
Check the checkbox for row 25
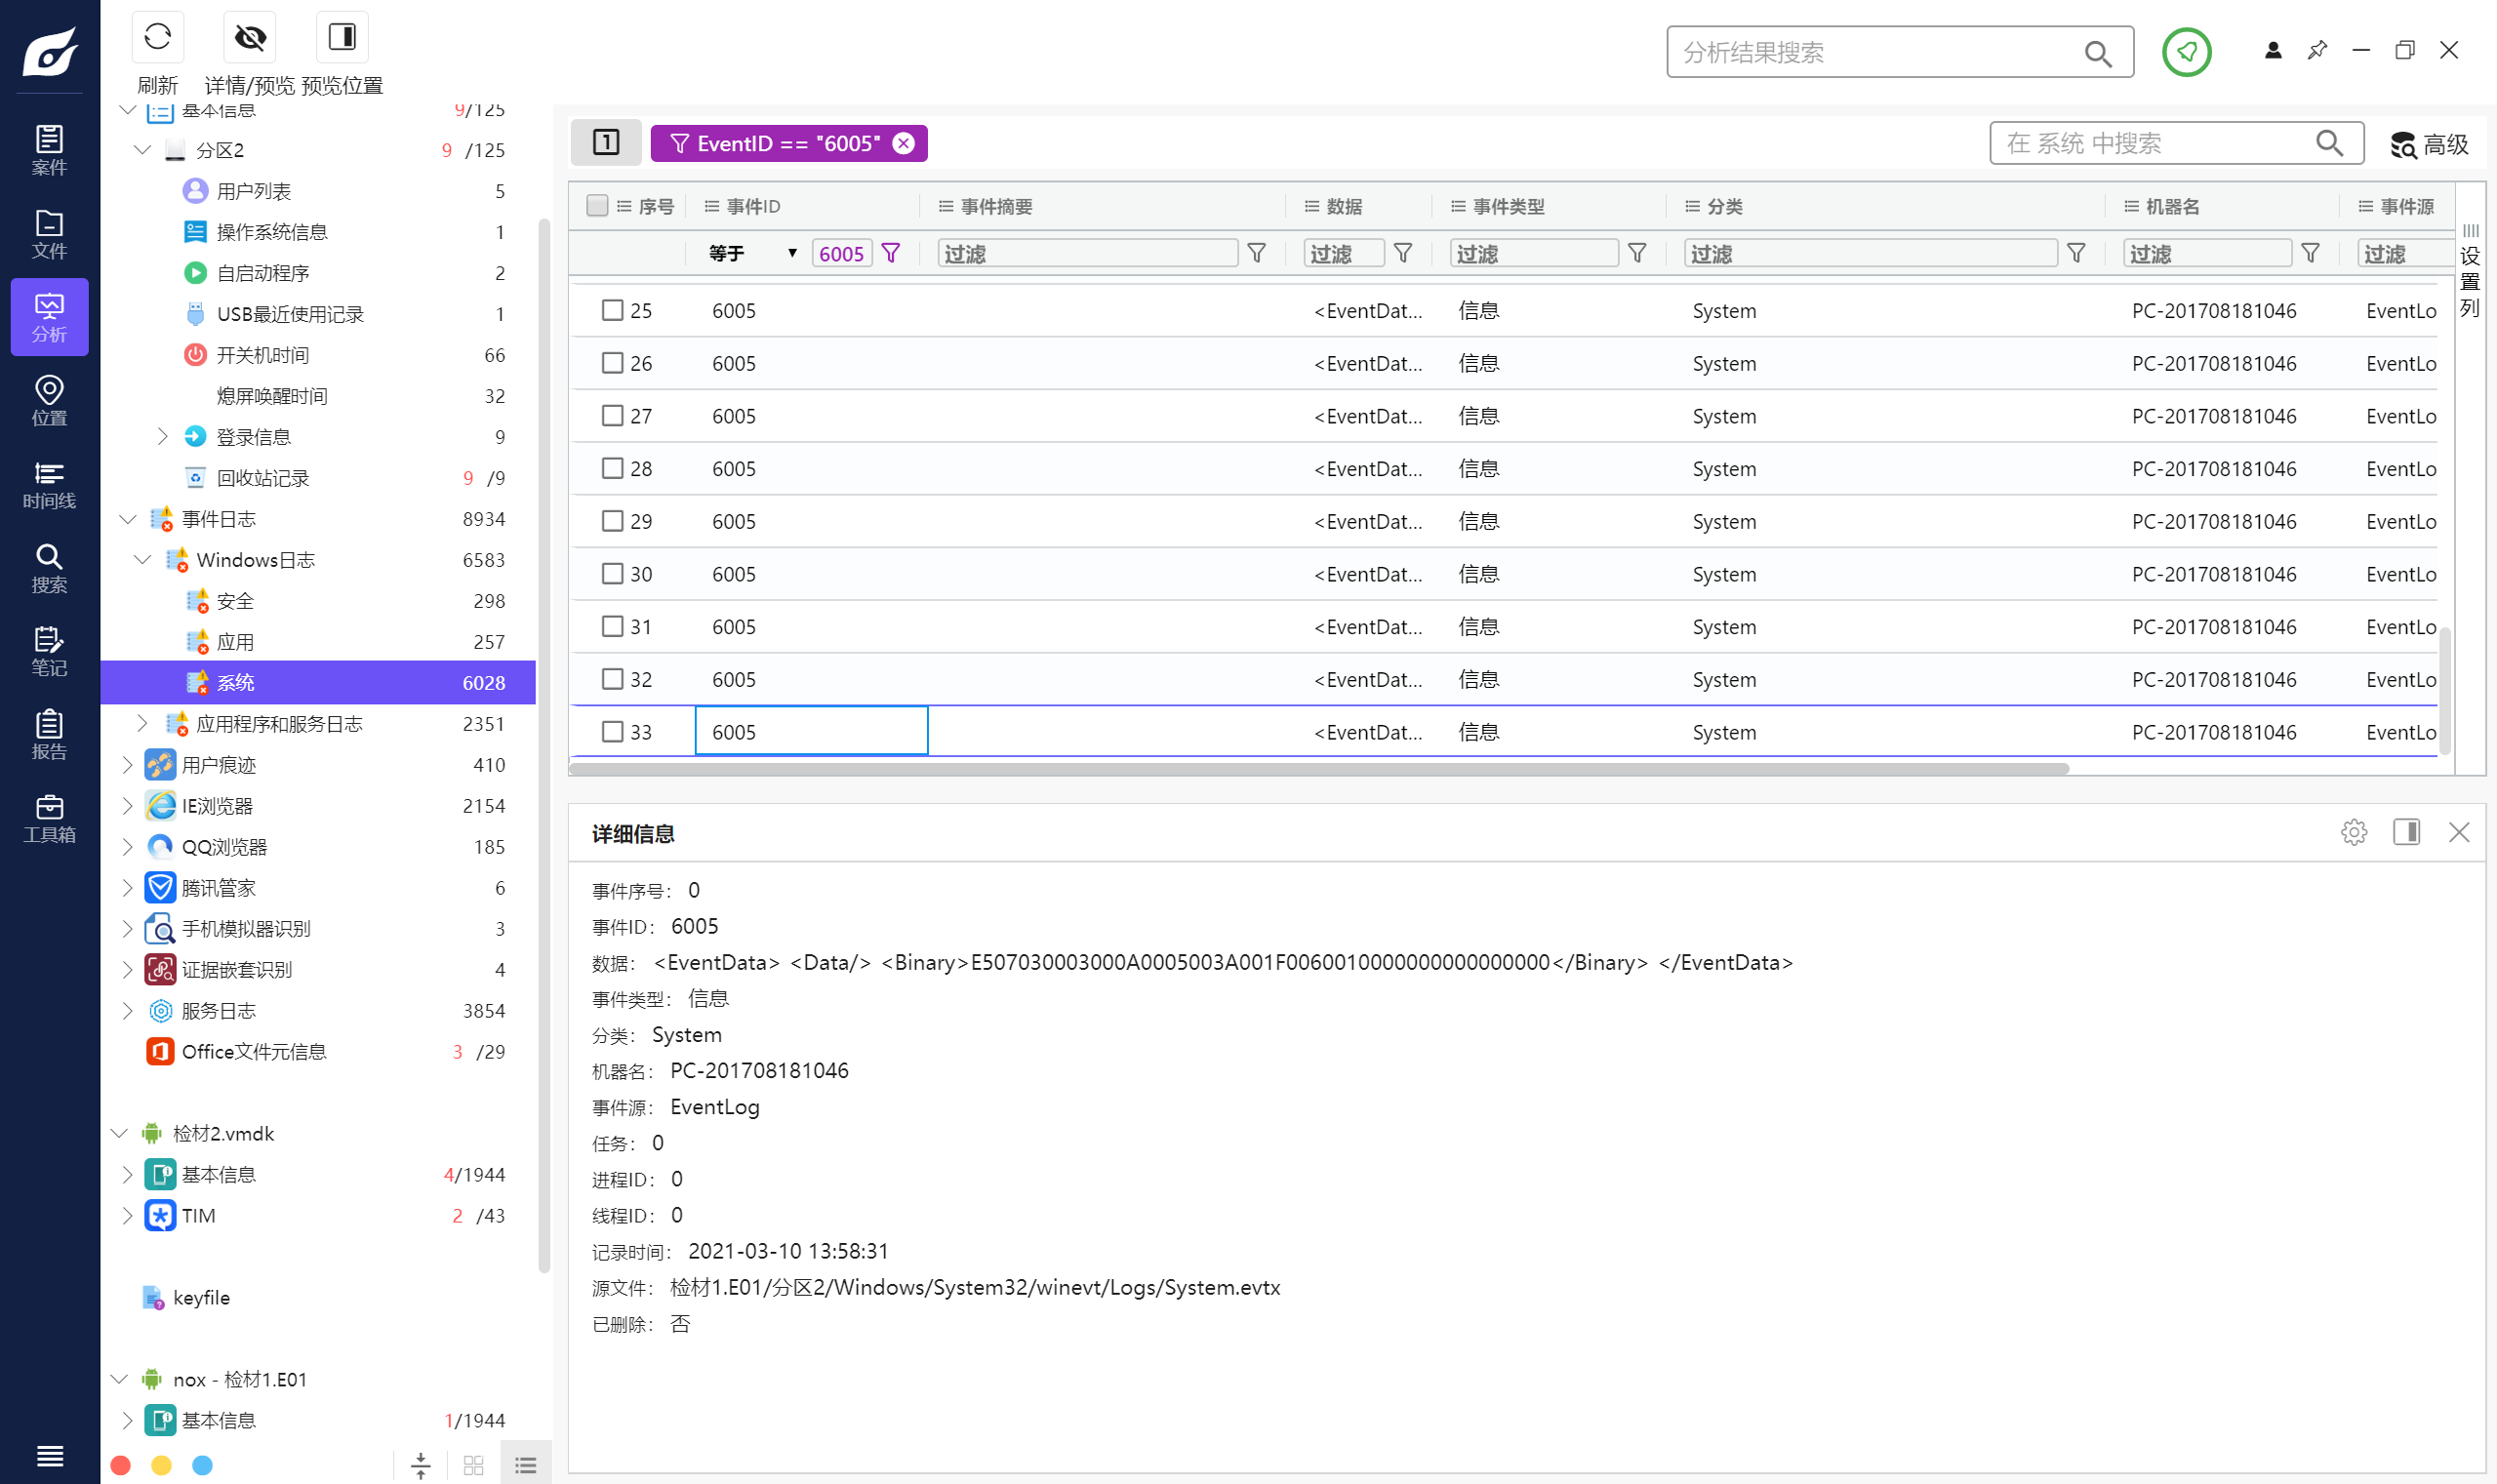(612, 310)
